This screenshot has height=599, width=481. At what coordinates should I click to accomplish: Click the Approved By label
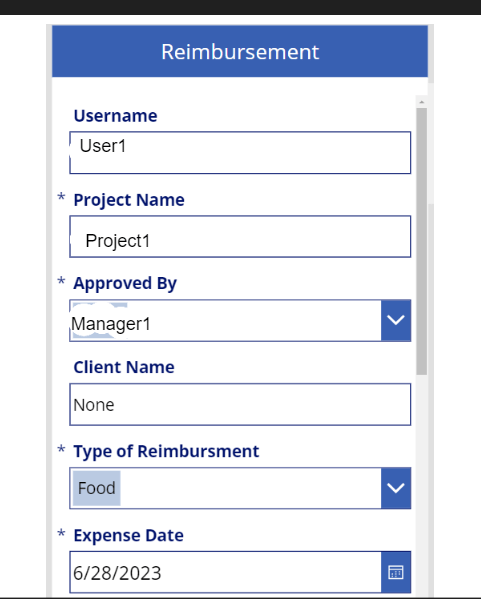point(125,283)
